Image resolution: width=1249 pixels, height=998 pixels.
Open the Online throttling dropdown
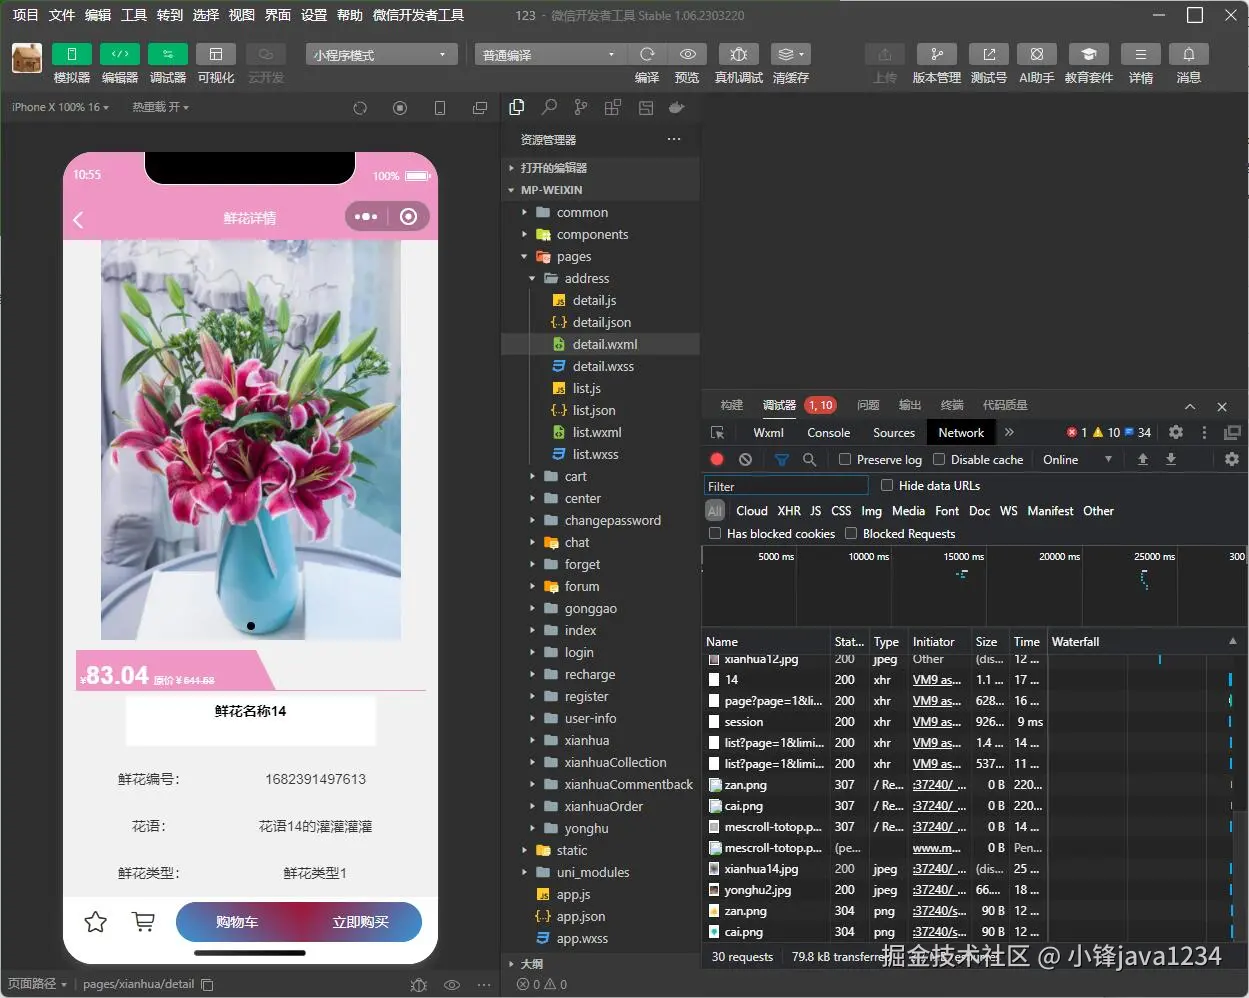(x=1077, y=459)
